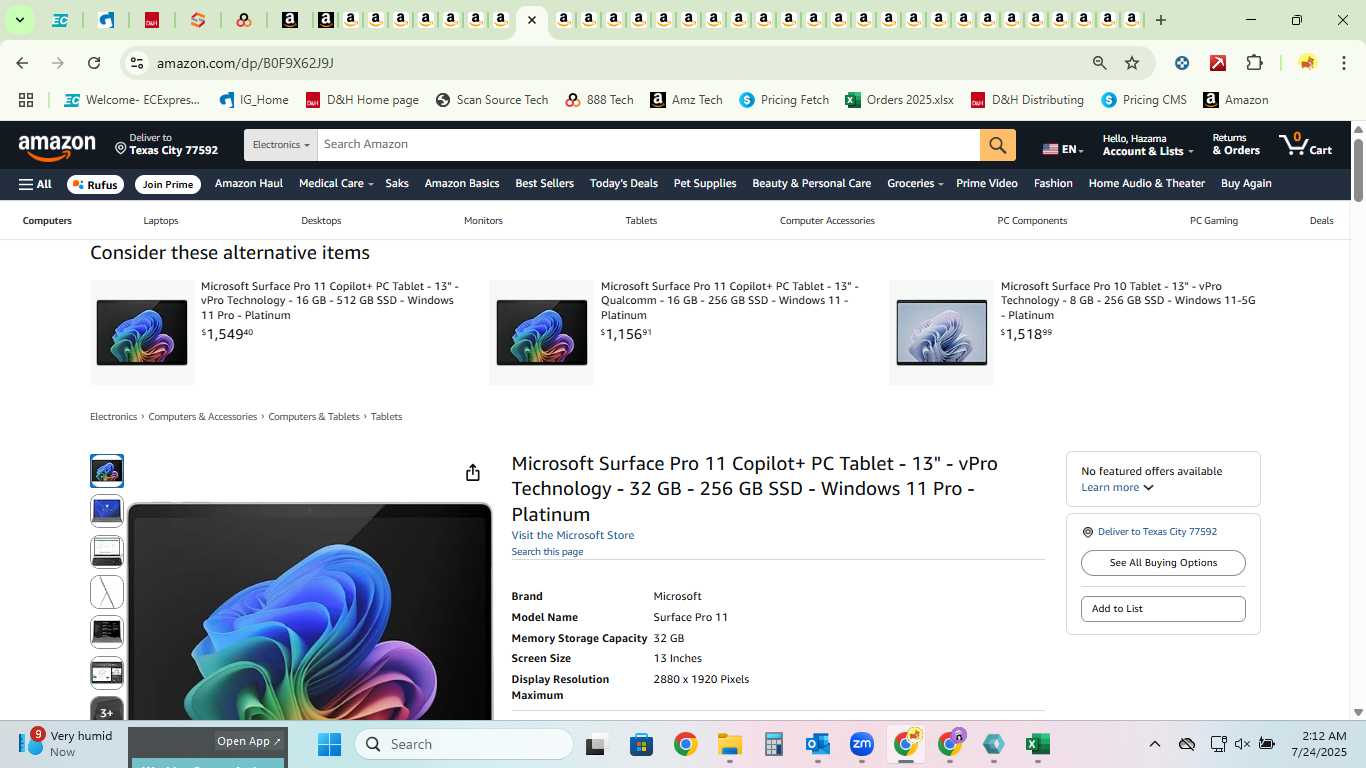Open Orders 2025.xlsx bookmark
1366x768 pixels.
pyautogui.click(x=899, y=100)
